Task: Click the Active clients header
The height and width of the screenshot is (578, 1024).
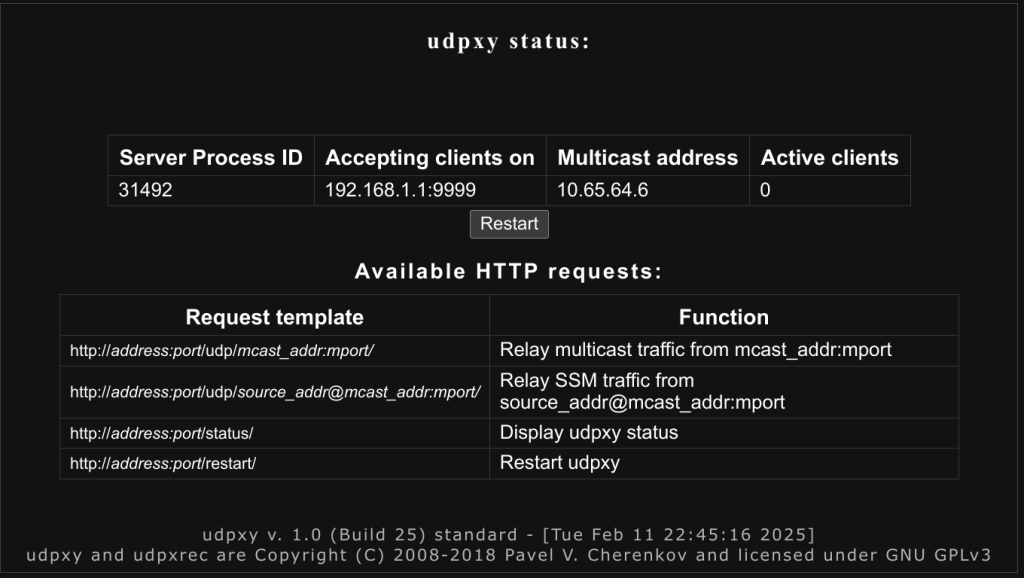Action: tap(829, 157)
